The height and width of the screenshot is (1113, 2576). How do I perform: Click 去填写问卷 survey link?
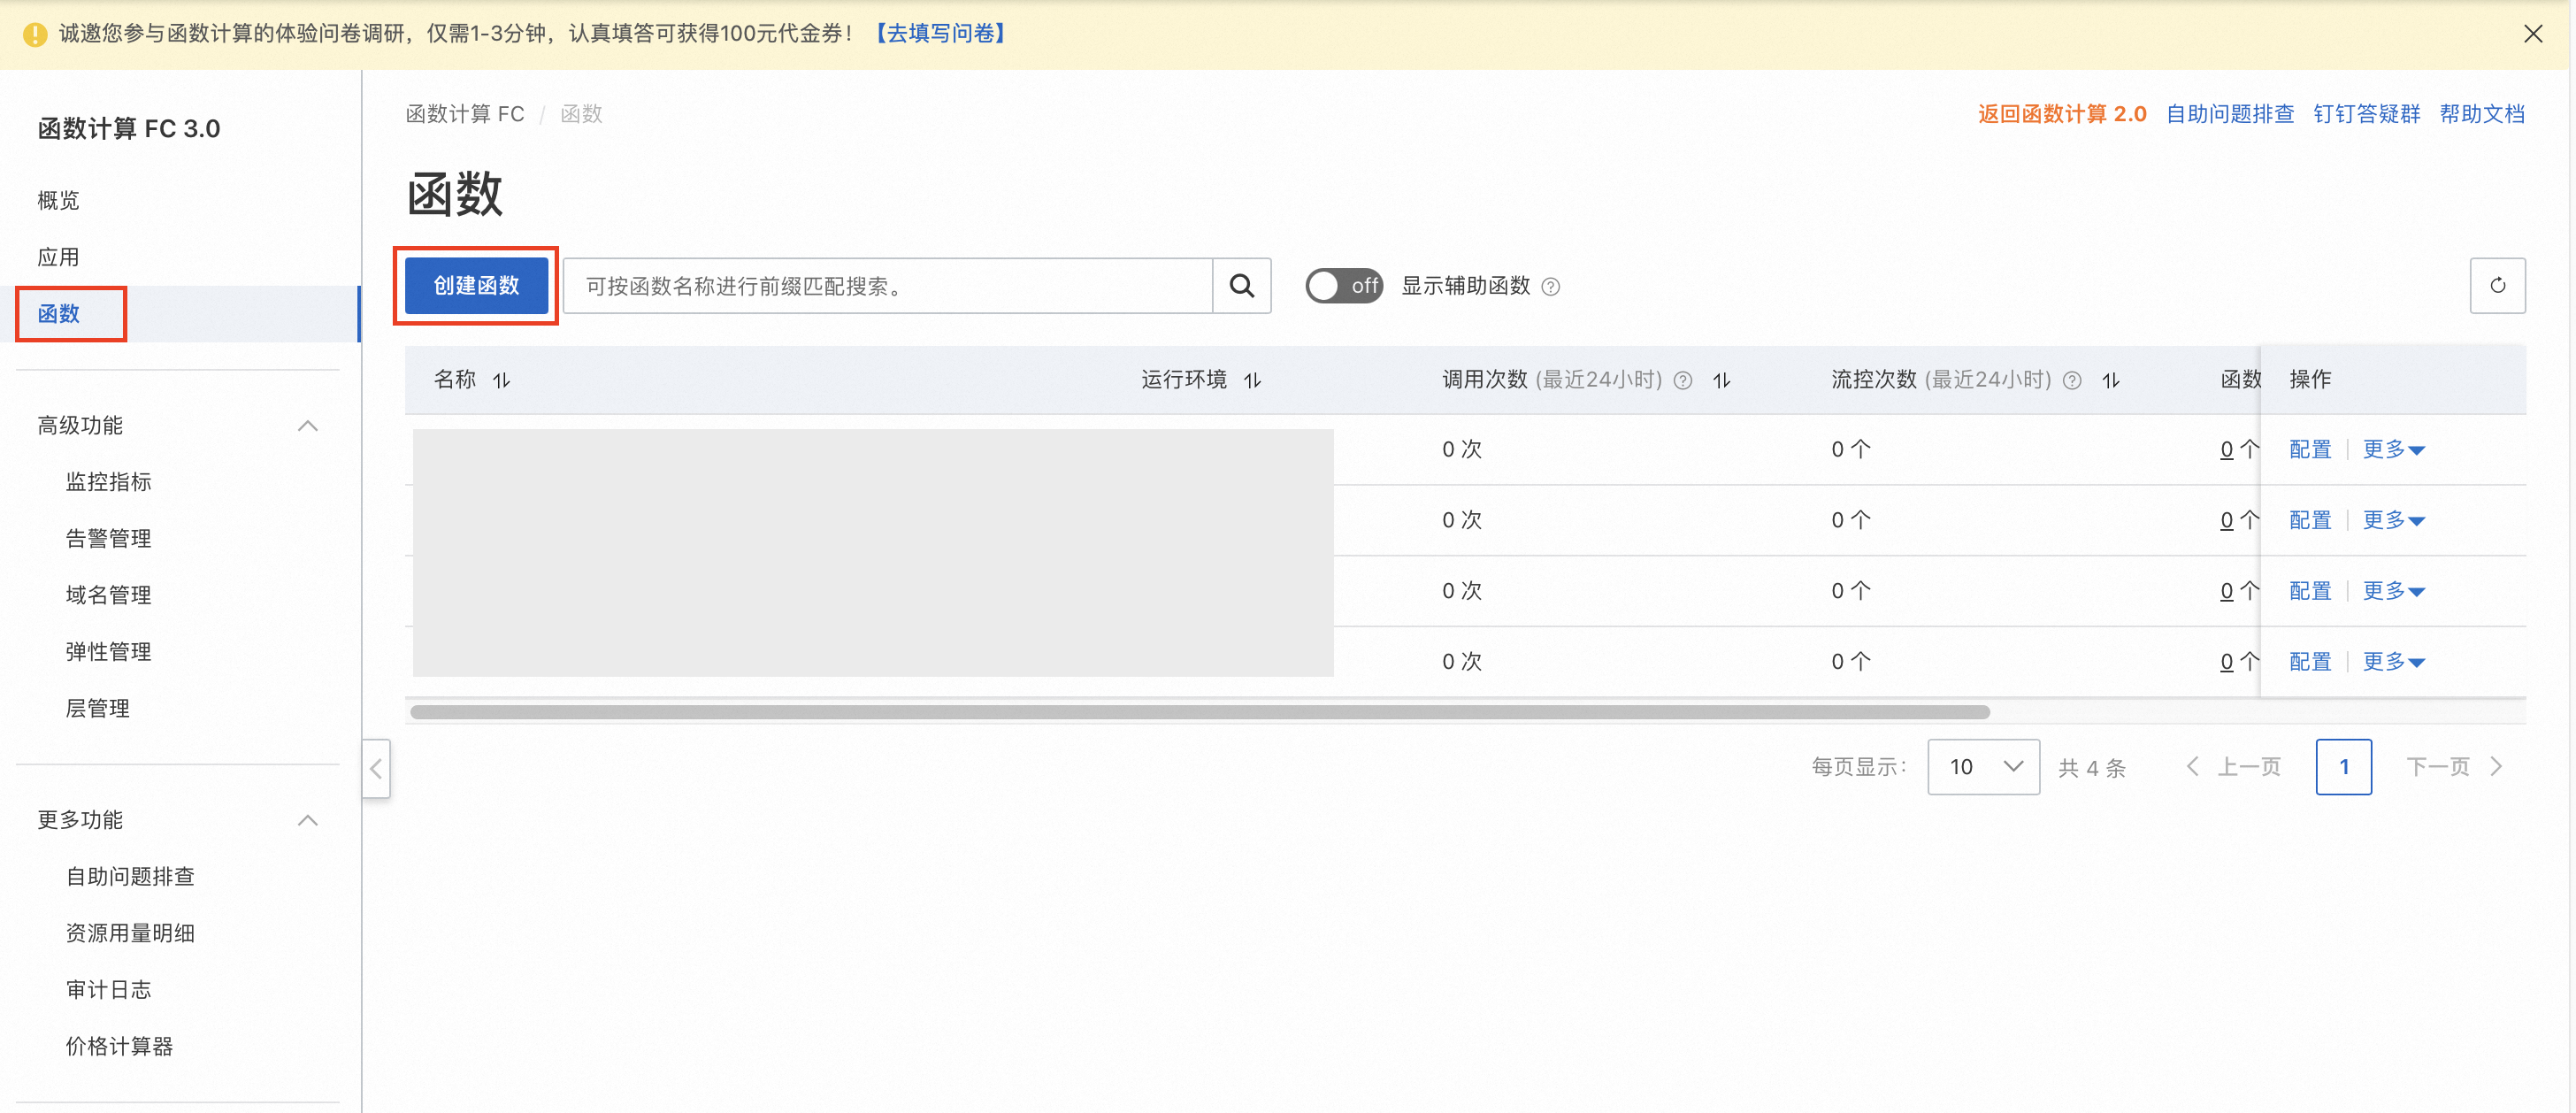(x=940, y=34)
